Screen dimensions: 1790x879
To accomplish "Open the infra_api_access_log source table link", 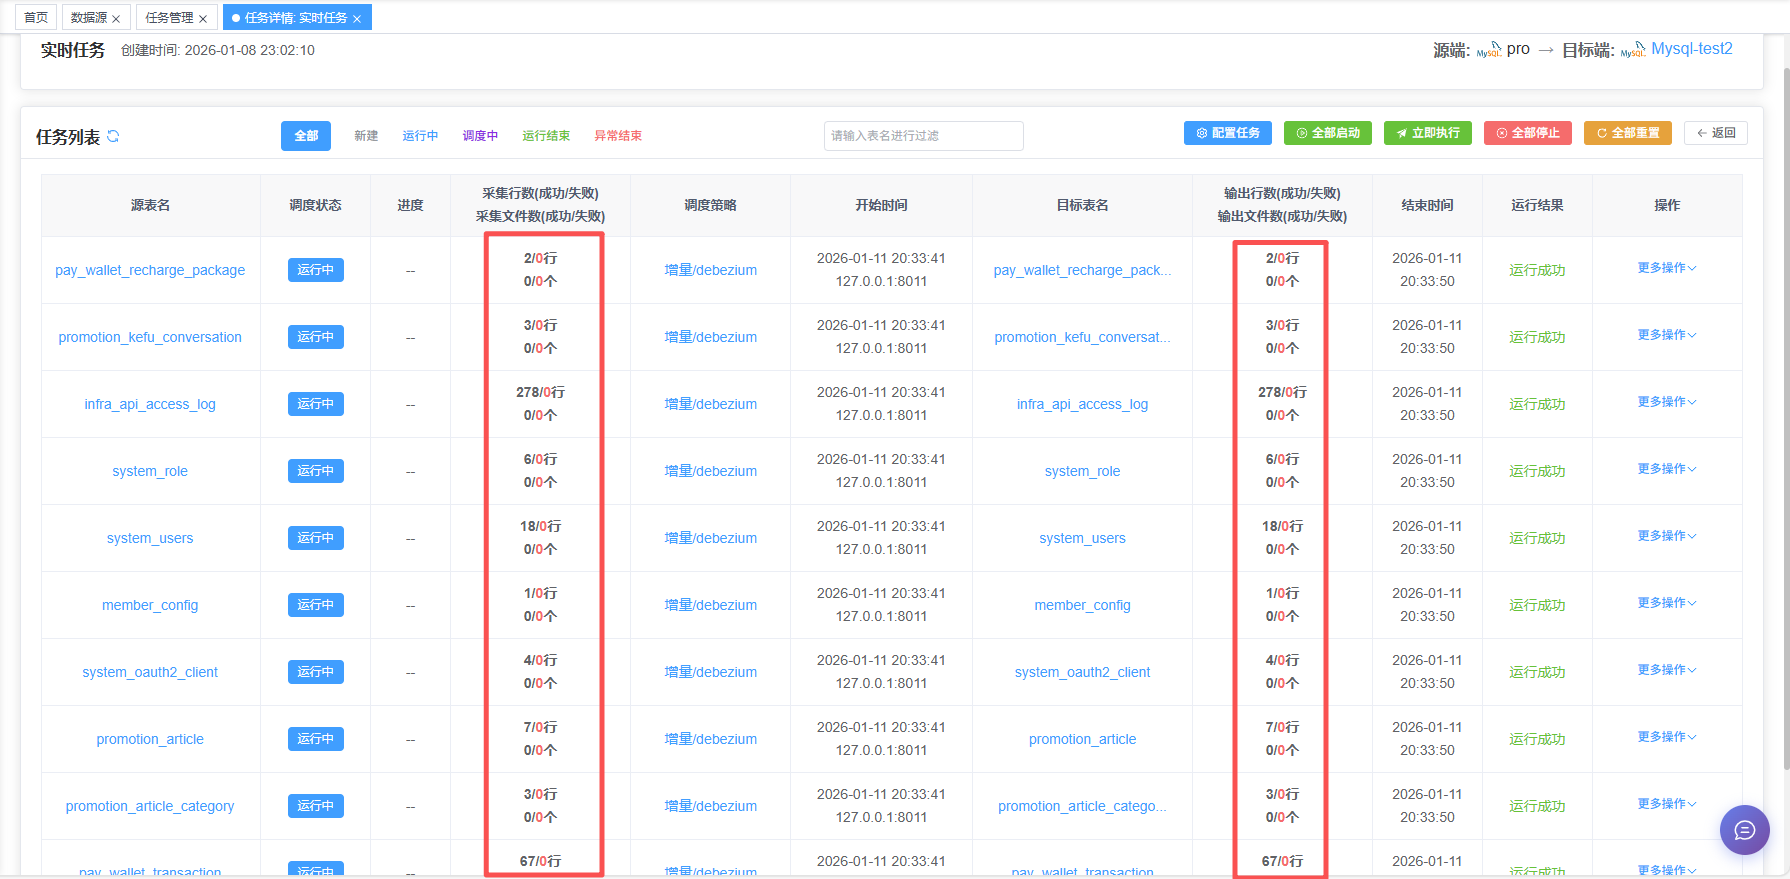I will tap(150, 404).
